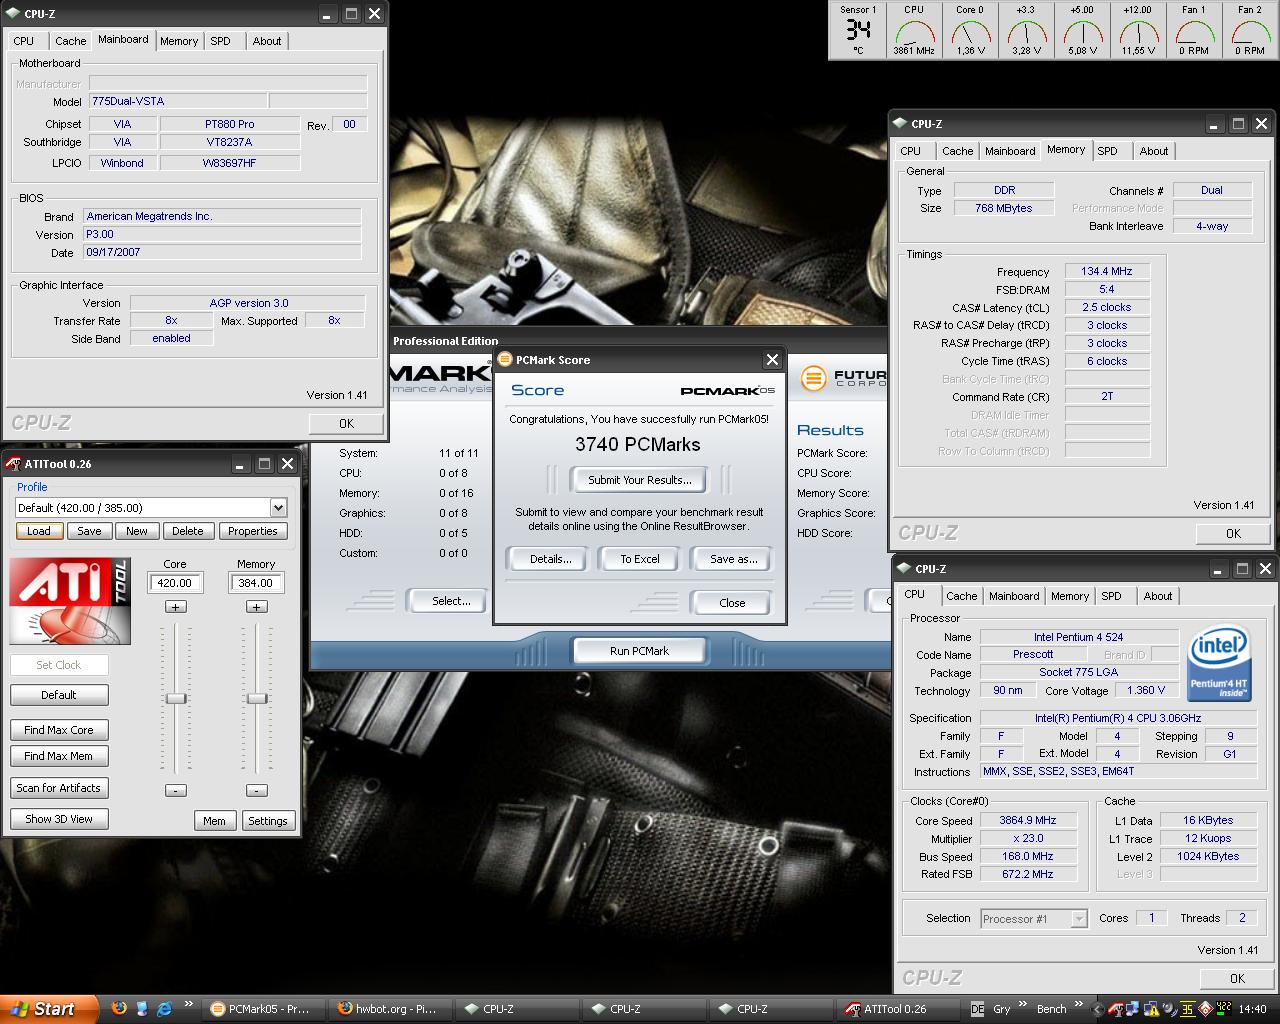Click the Core plus stepper in ATITool
The image size is (1280, 1024).
[176, 607]
